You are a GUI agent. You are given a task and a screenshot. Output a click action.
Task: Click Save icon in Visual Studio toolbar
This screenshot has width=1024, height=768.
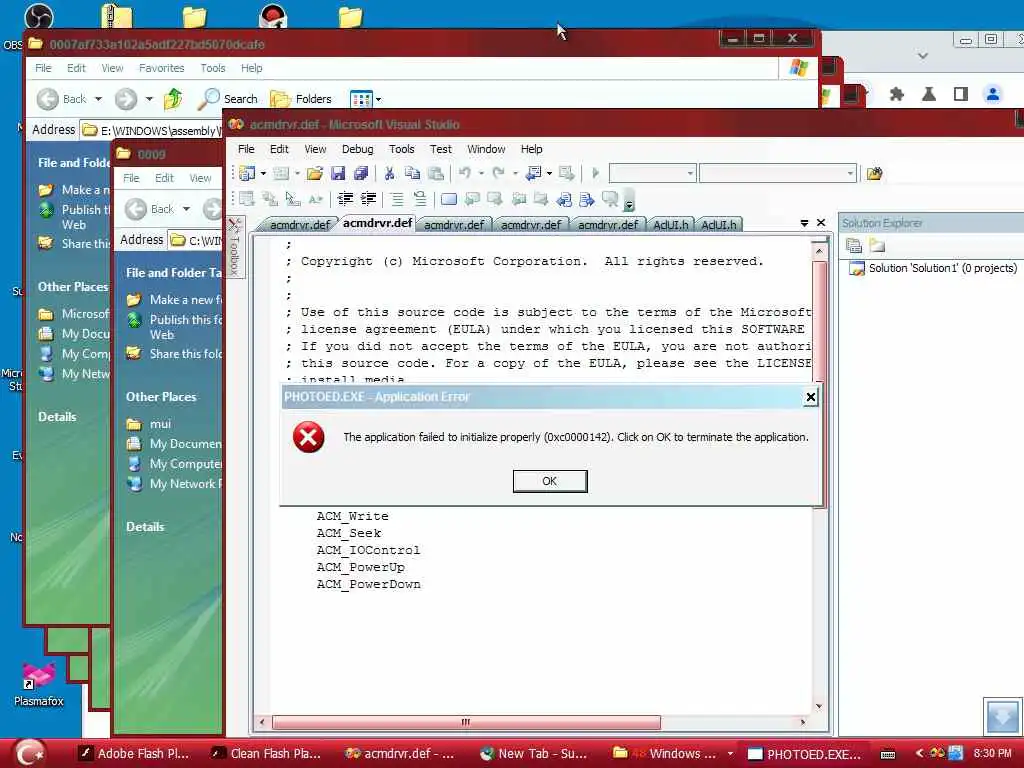[x=338, y=173]
